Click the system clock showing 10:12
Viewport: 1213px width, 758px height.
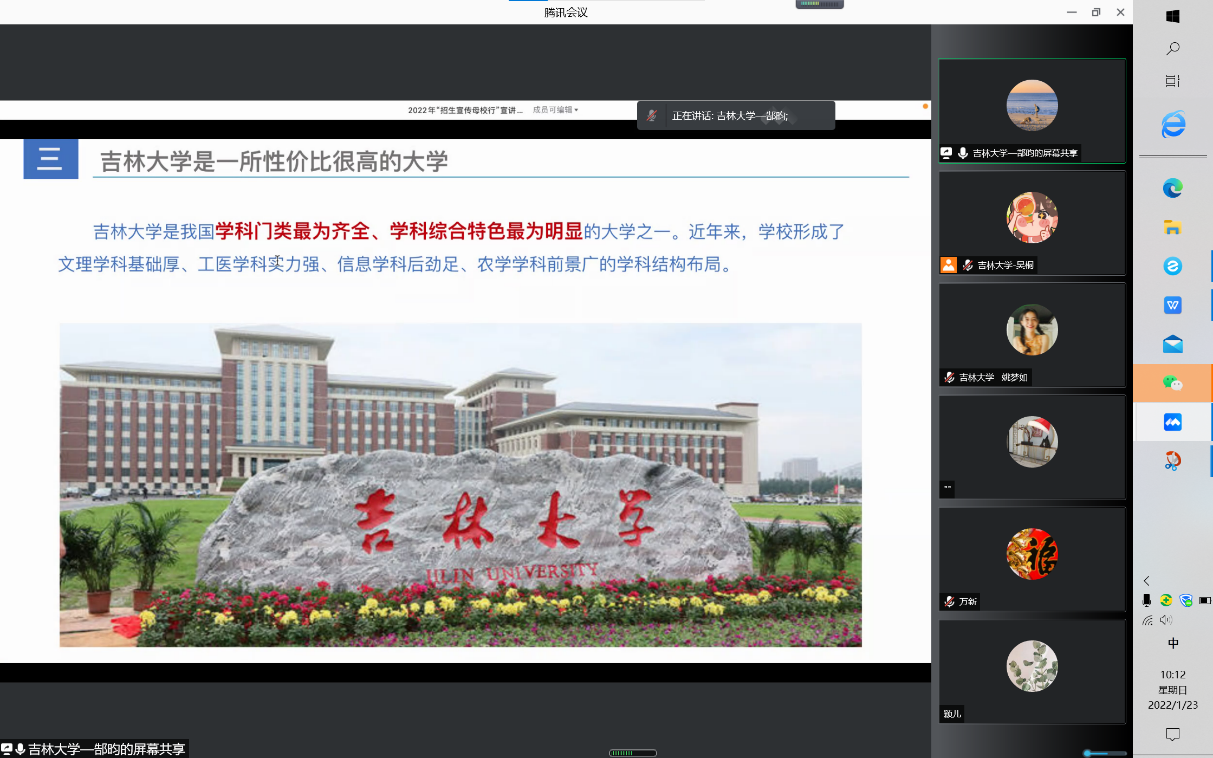1173,690
